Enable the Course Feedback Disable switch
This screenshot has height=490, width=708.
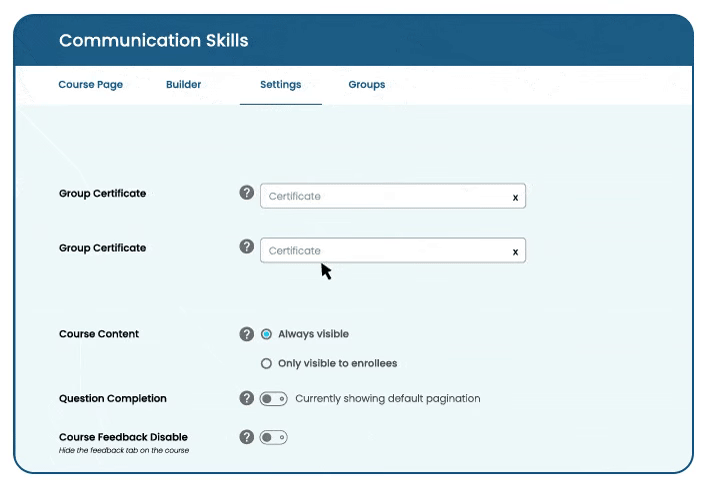(273, 437)
